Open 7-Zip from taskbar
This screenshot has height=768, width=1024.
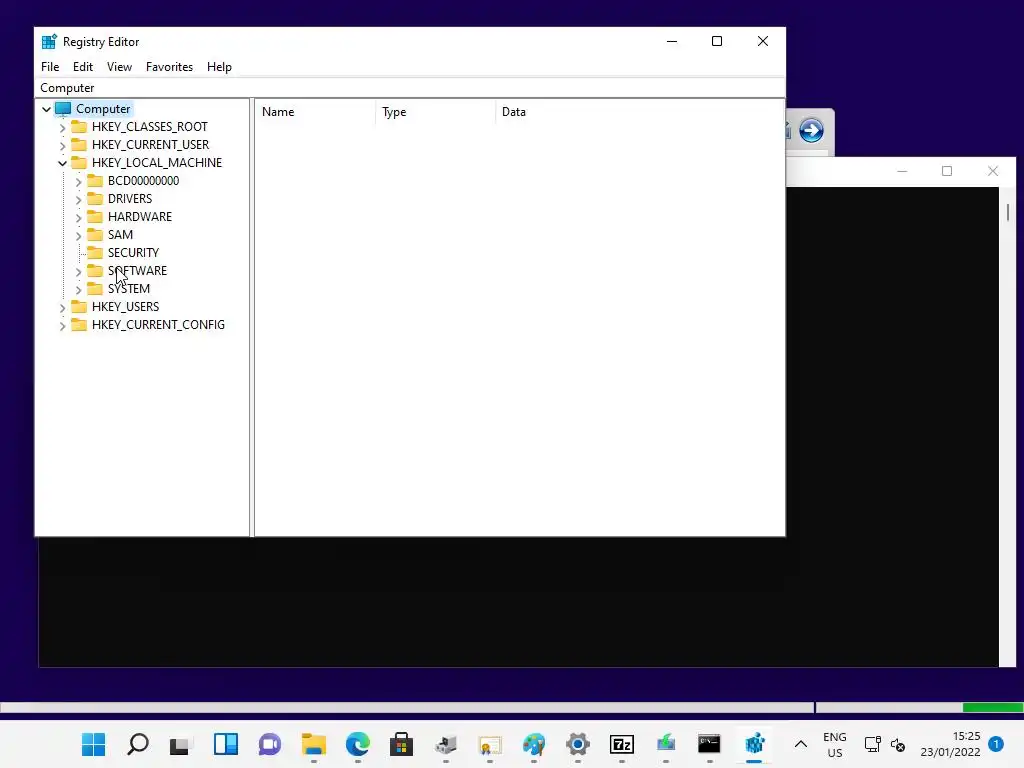(622, 744)
